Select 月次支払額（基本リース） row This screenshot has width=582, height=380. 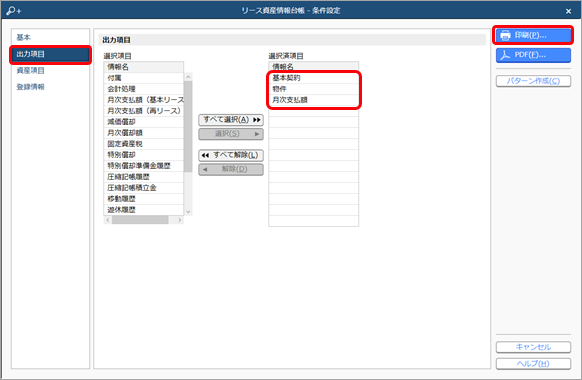(x=144, y=100)
